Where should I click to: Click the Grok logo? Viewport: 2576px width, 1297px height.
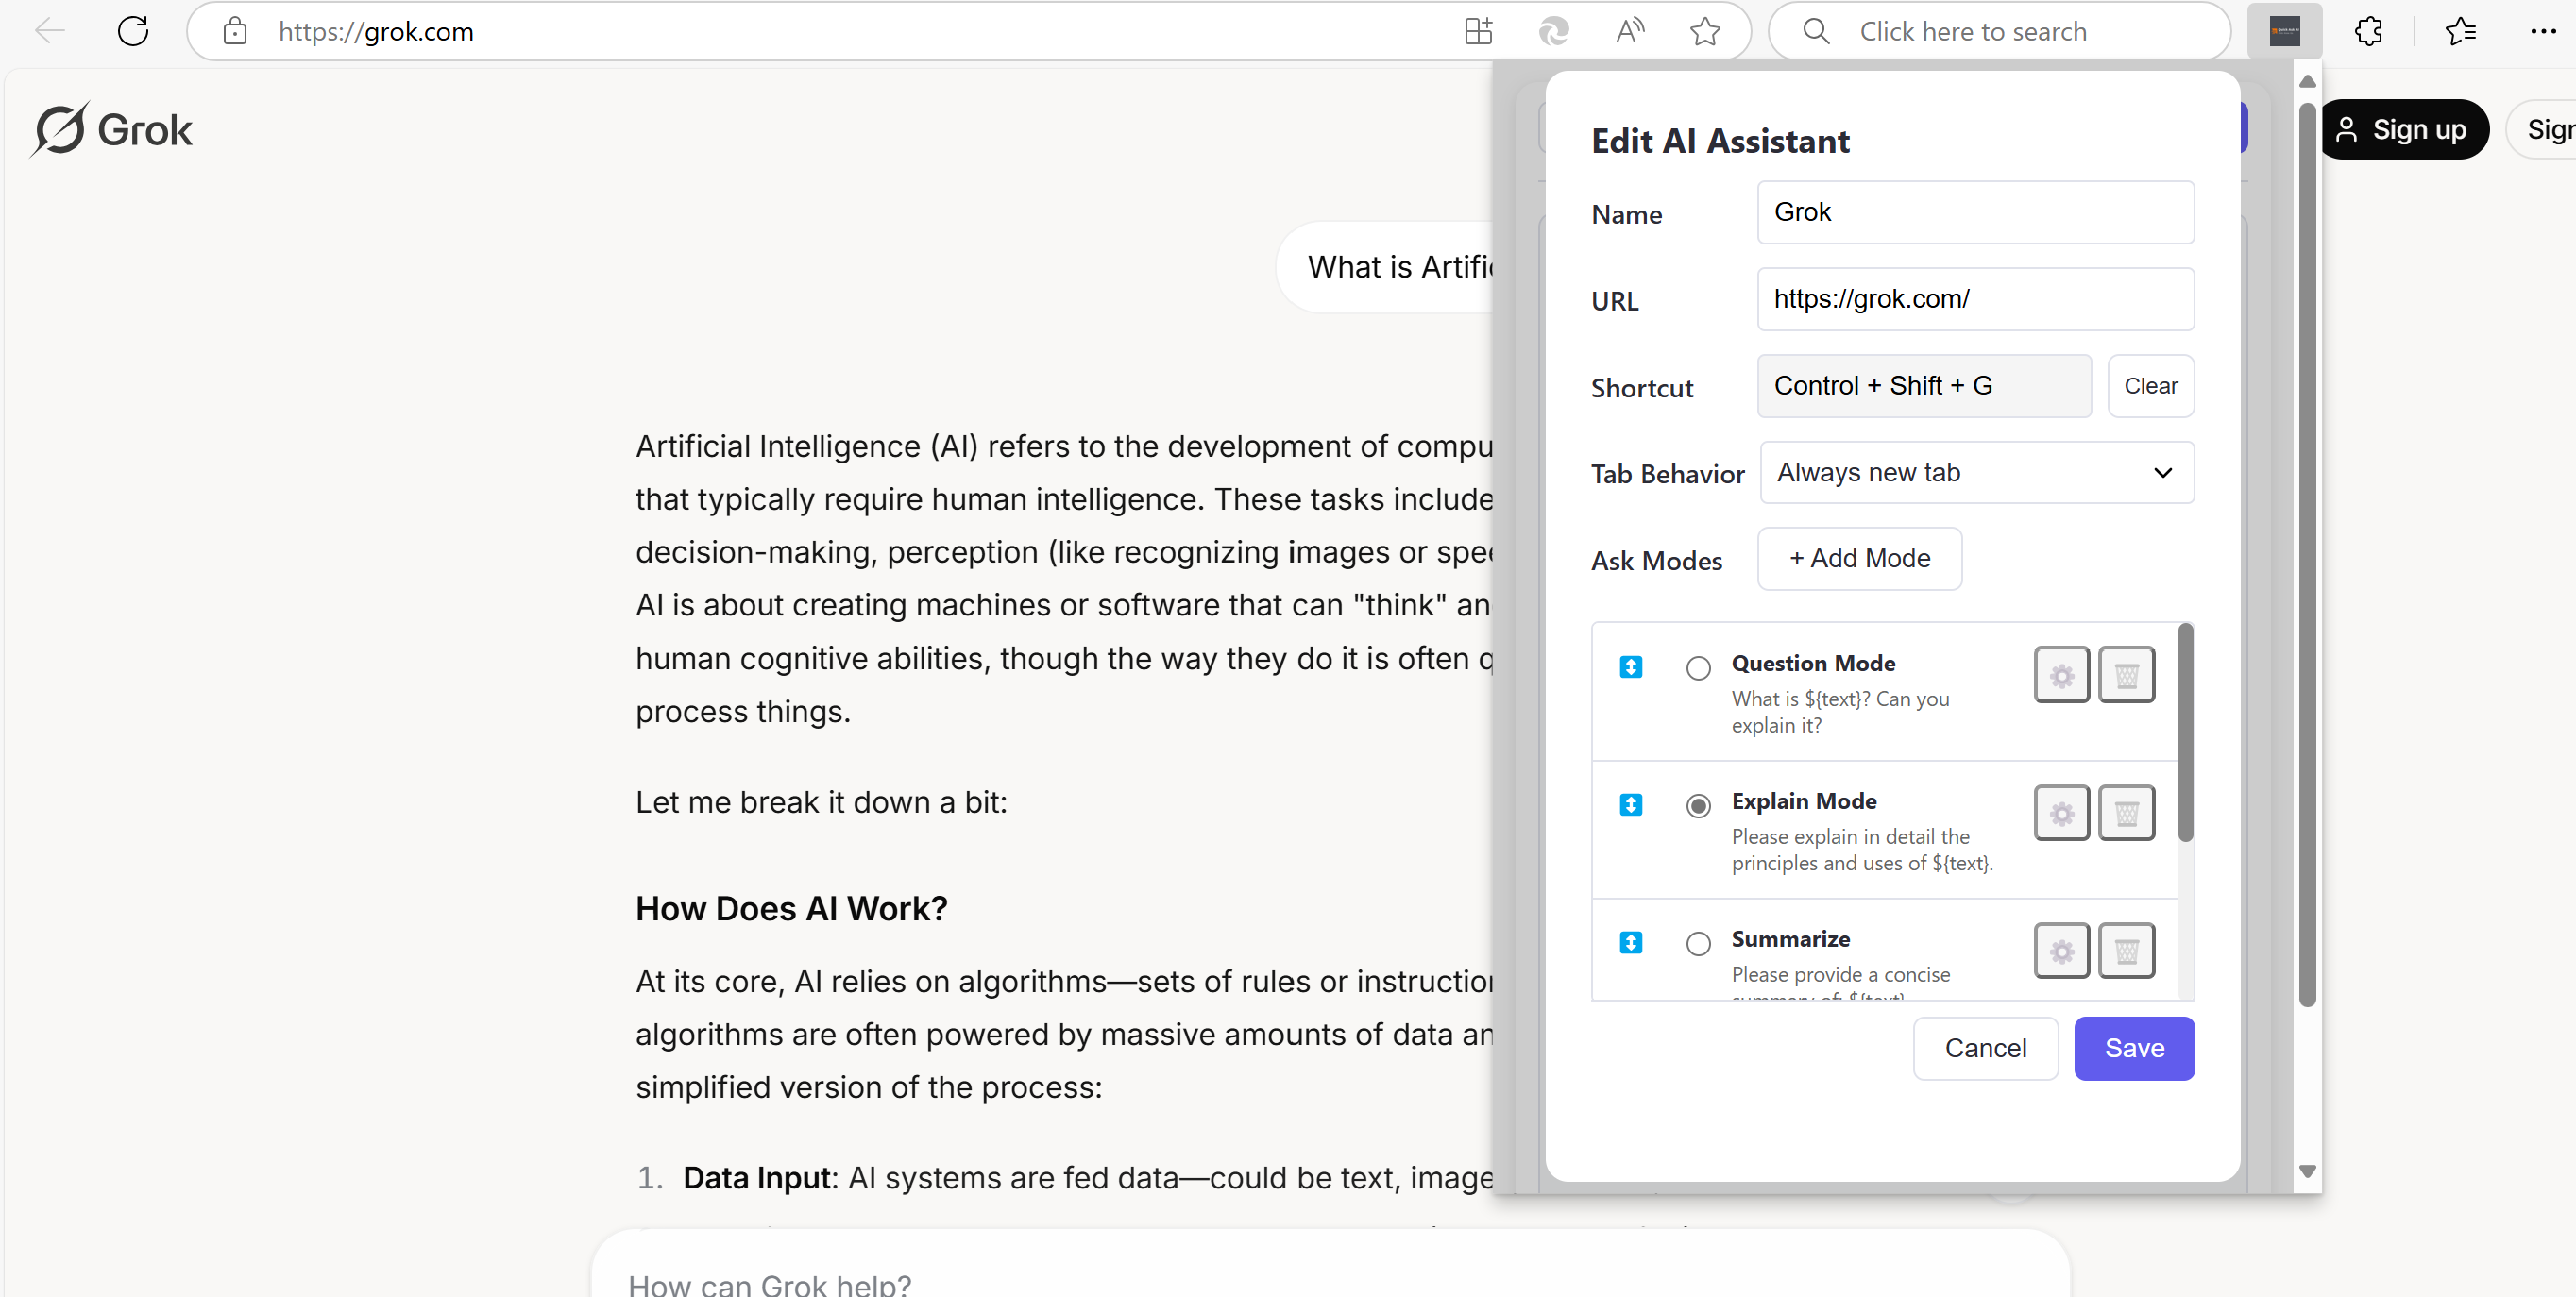coord(111,129)
